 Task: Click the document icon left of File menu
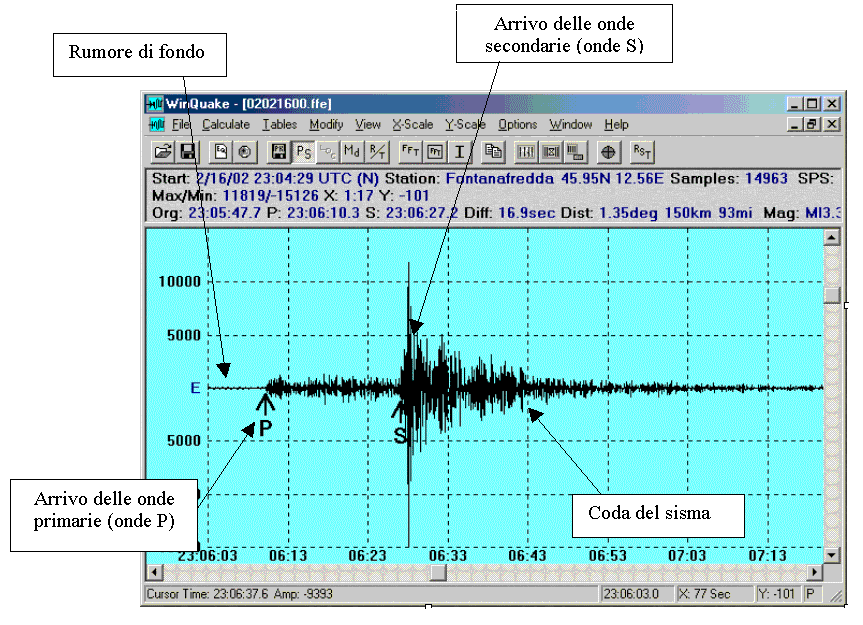coord(157,125)
